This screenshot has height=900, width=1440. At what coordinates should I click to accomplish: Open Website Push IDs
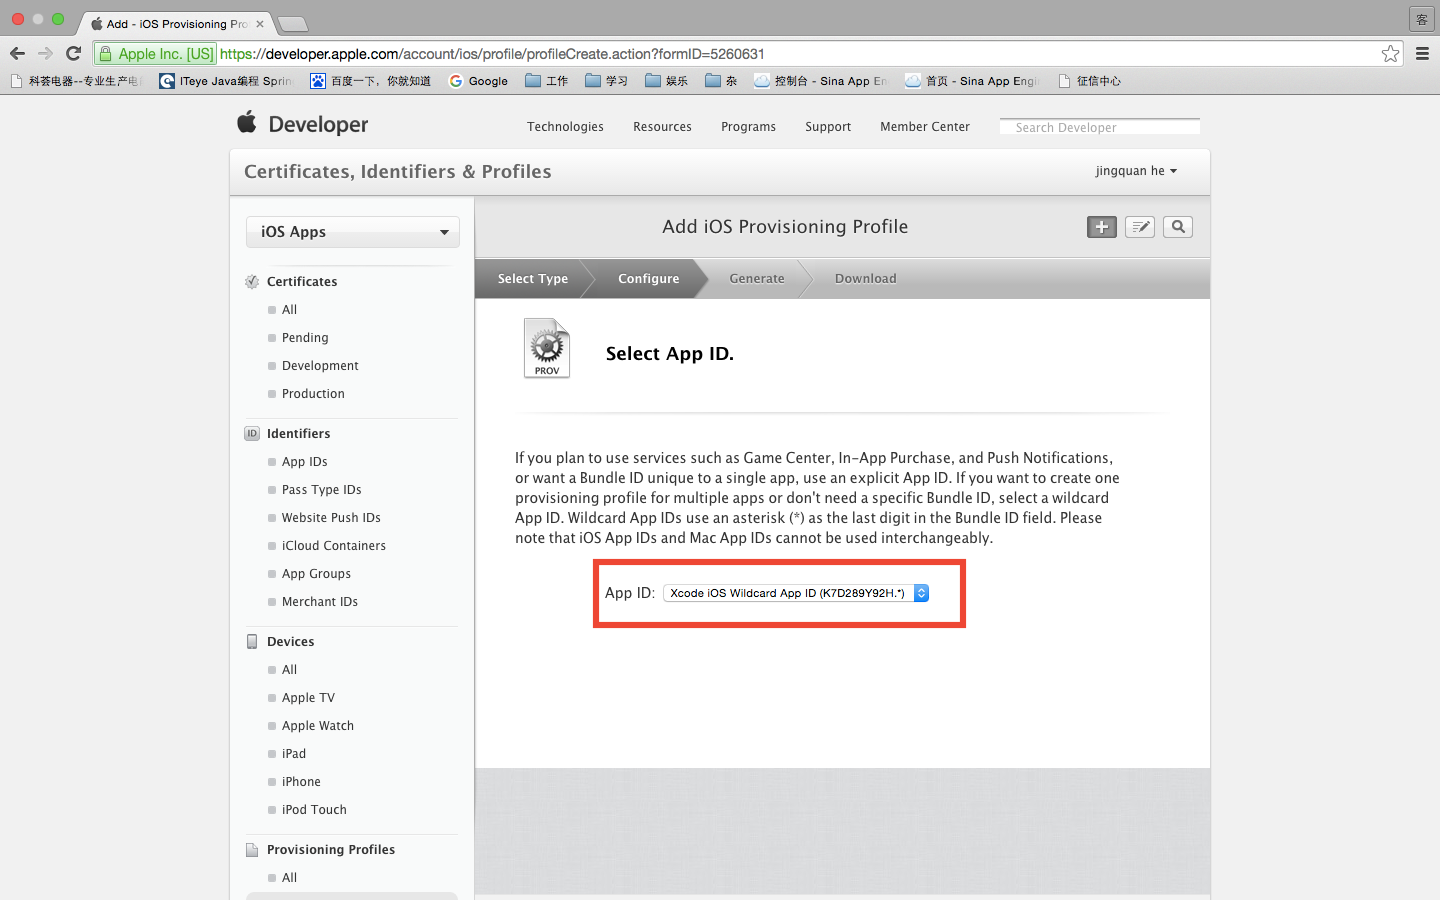click(331, 518)
